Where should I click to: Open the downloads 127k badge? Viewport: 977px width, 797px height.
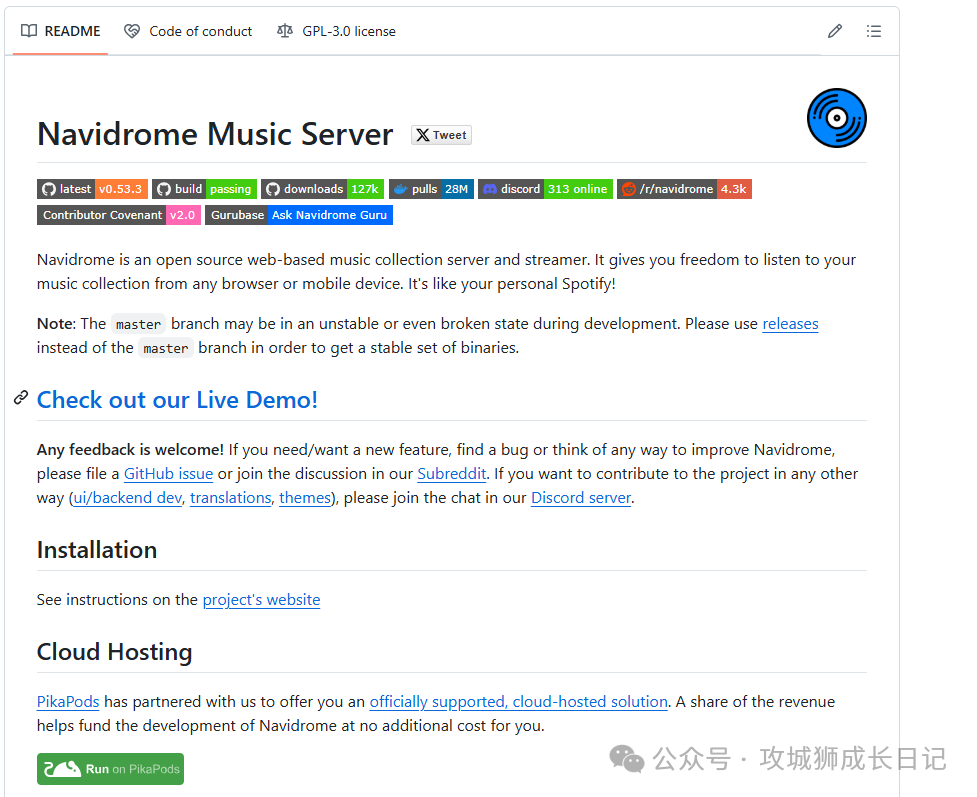[322, 189]
